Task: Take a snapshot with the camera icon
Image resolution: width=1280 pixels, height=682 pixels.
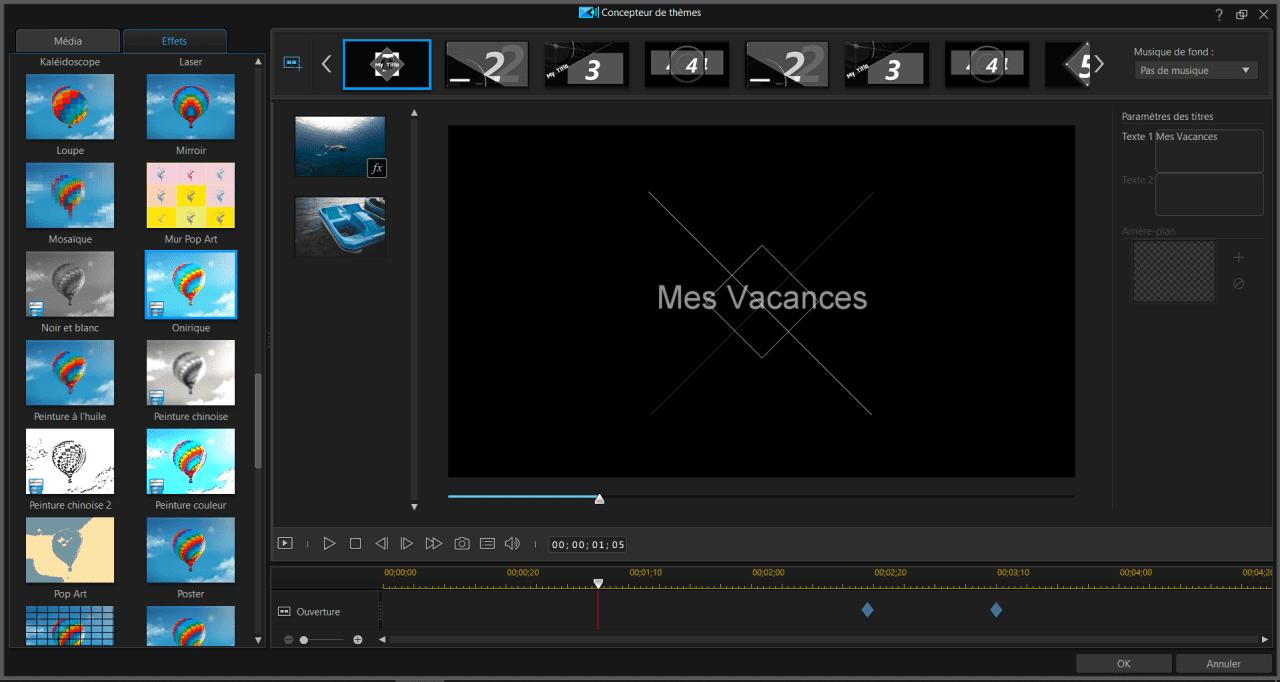Action: coord(461,543)
